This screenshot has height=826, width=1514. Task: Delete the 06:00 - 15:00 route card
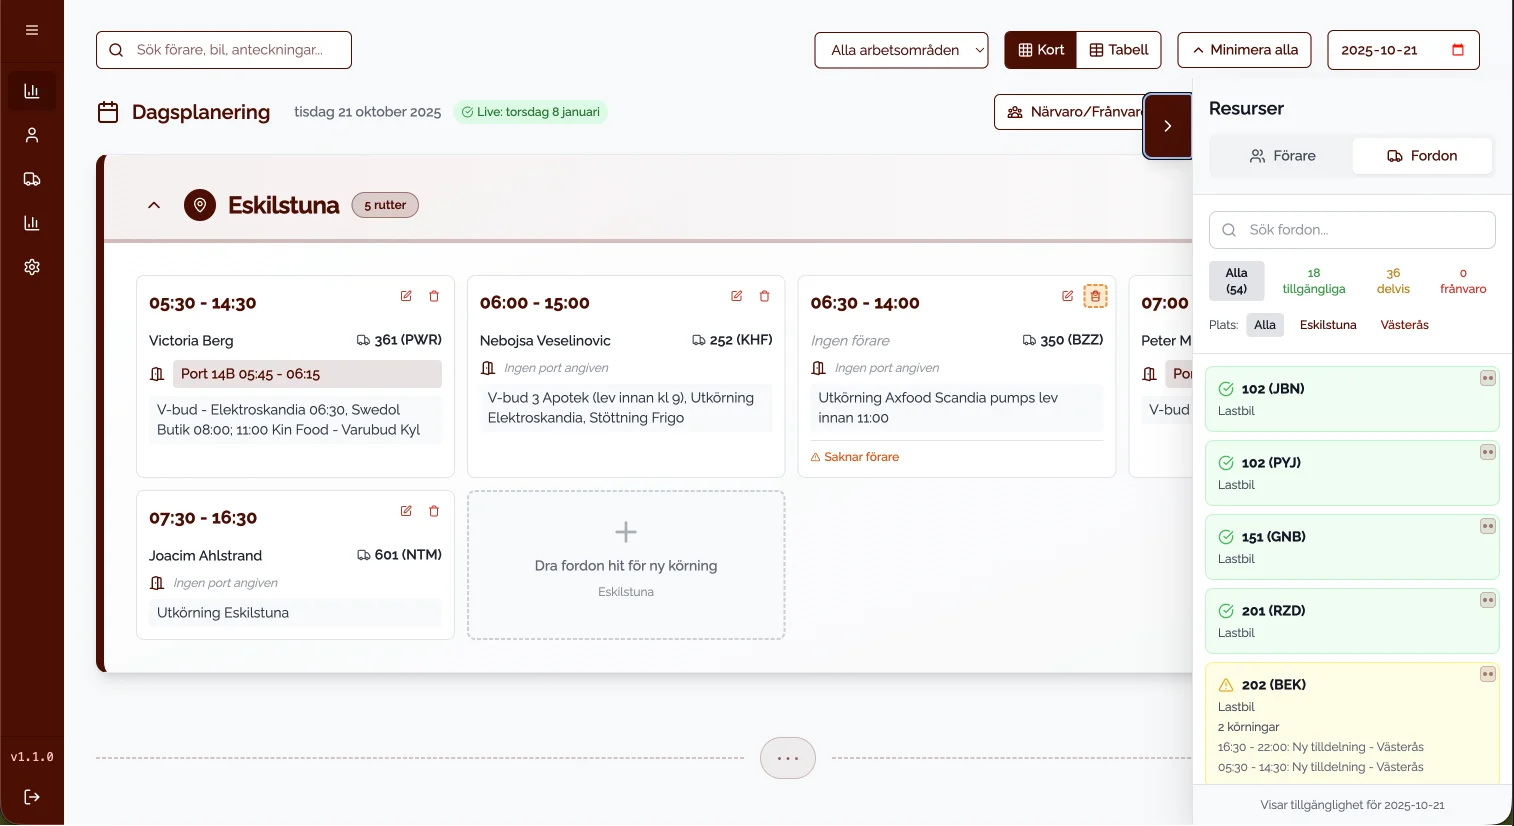[x=764, y=296]
